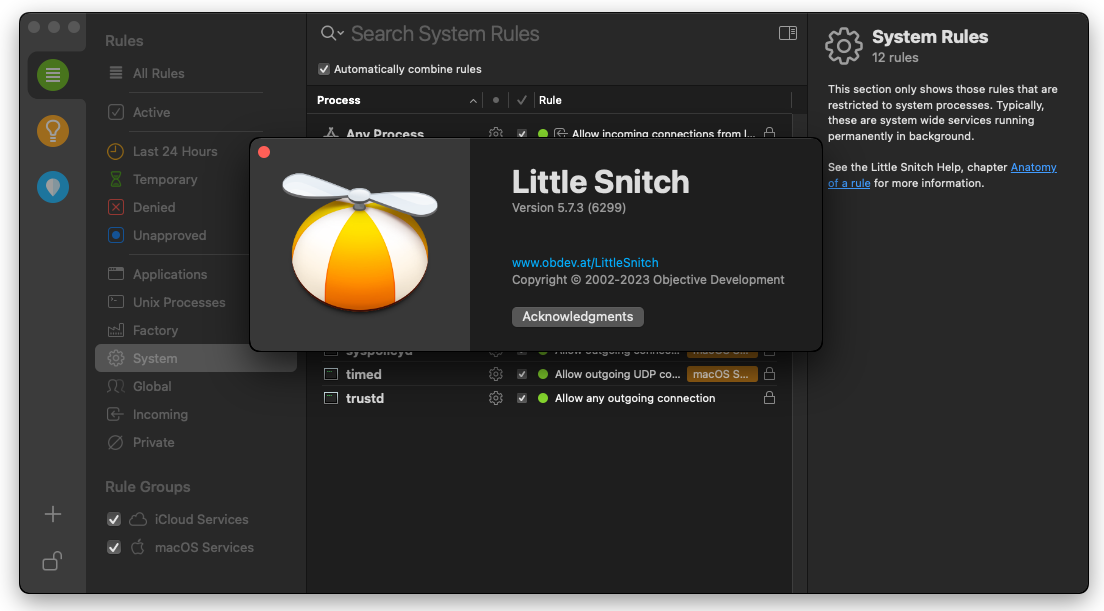This screenshot has height=611, width=1104.
Task: Open the orange lightbulb suggestions icon
Action: tap(53, 130)
